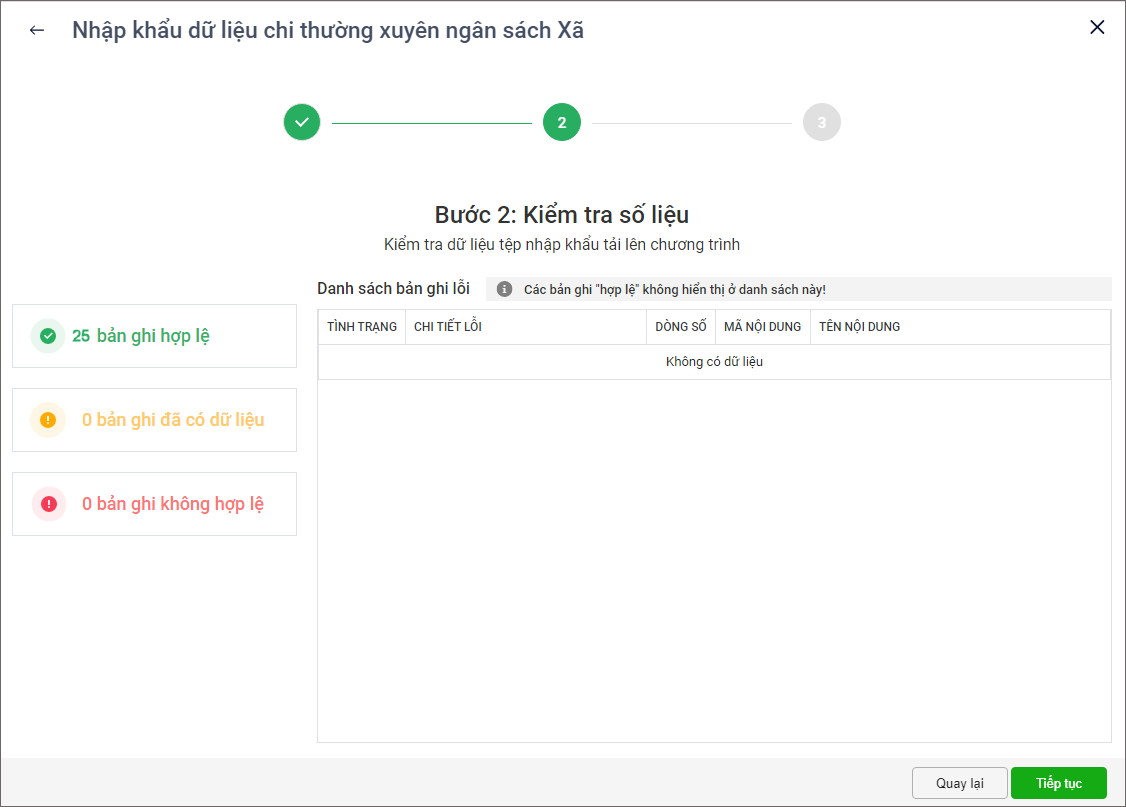Image resolution: width=1126 pixels, height=807 pixels.
Task: Click the back arrow beside the title
Action: [x=37, y=30]
